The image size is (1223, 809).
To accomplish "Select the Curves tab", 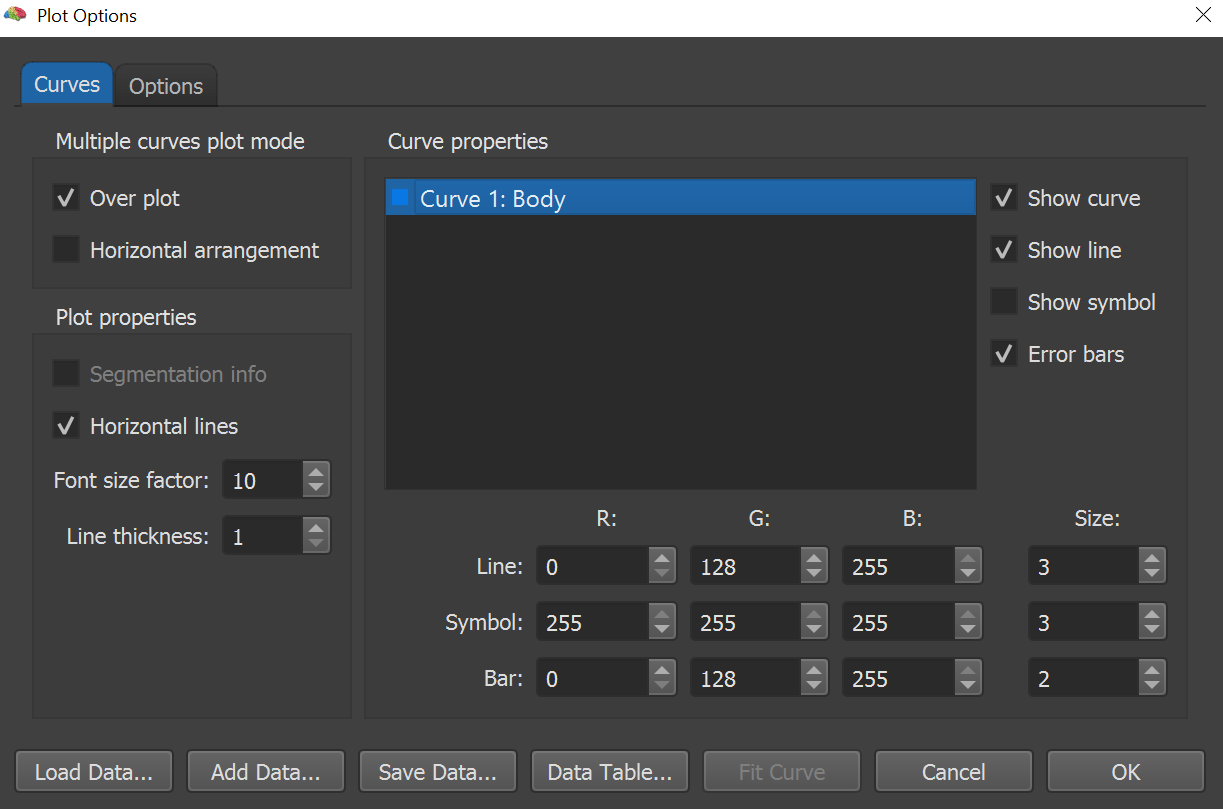I will click(67, 85).
